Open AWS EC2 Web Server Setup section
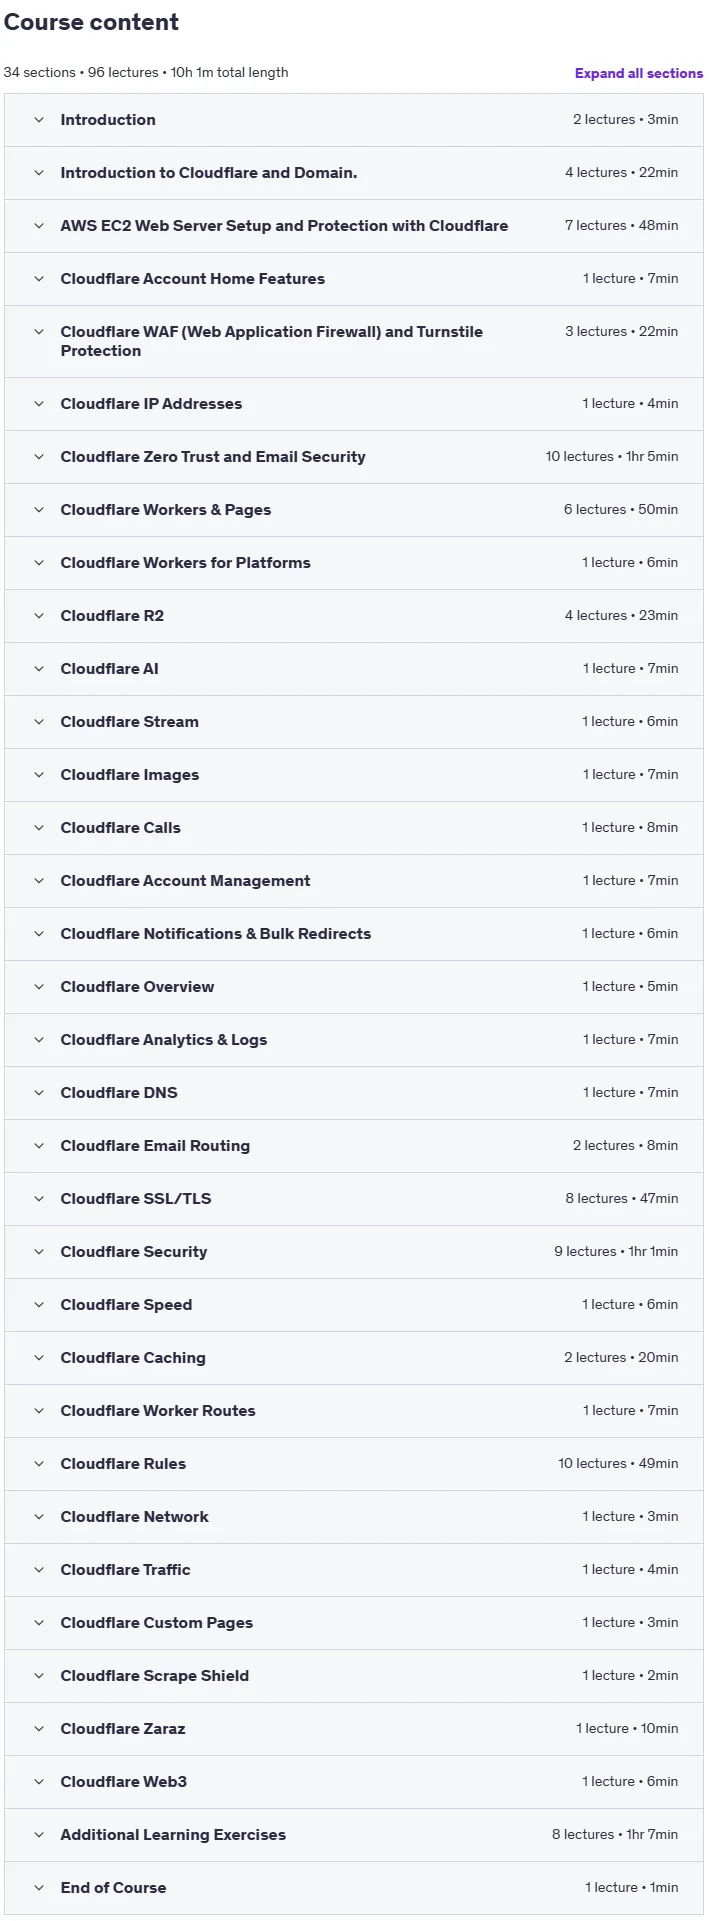 pyautogui.click(x=354, y=226)
